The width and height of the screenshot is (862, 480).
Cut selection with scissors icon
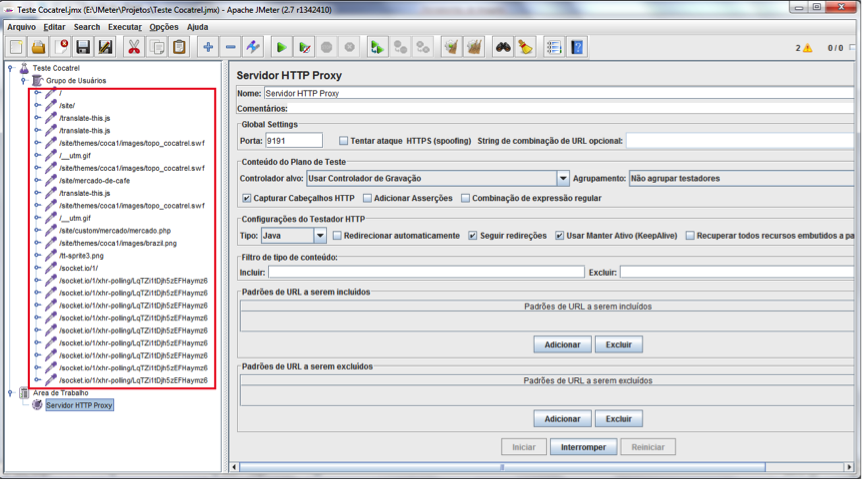pyautogui.click(x=134, y=47)
